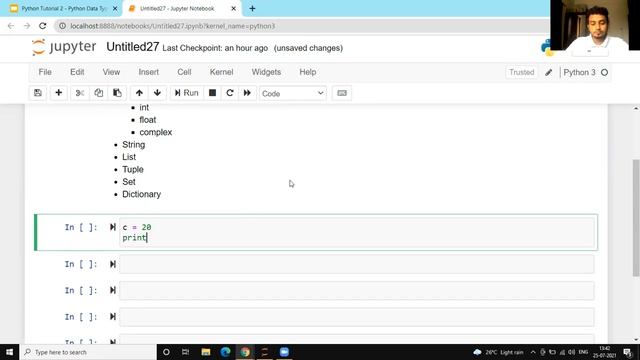Copy selected cells icon
640x360 pixels.
click(98, 93)
